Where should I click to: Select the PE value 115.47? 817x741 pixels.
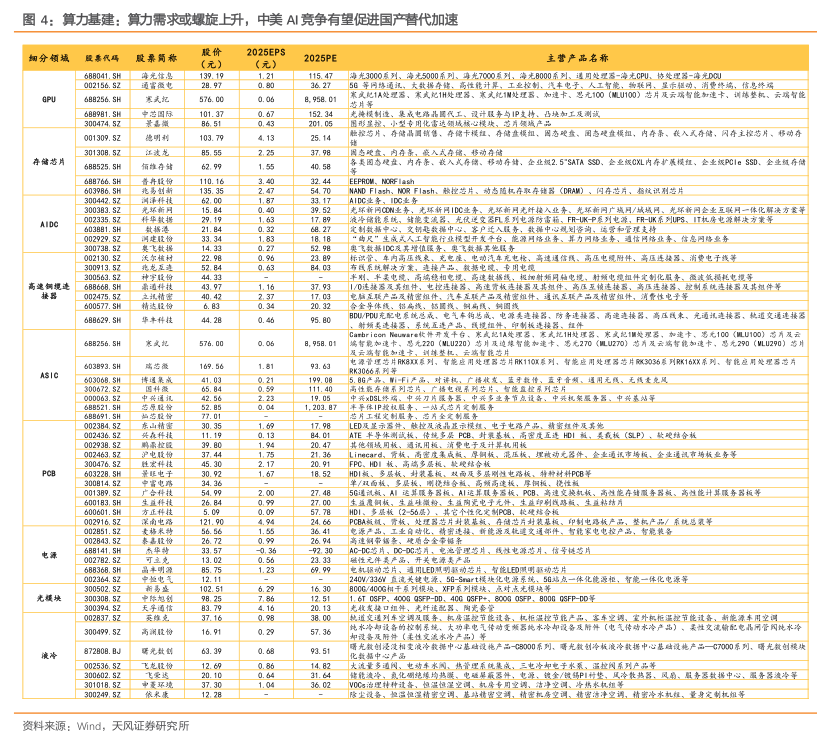320,76
